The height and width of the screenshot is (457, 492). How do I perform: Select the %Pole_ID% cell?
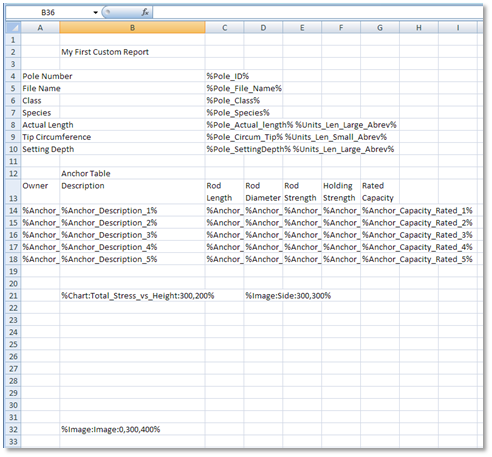224,76
